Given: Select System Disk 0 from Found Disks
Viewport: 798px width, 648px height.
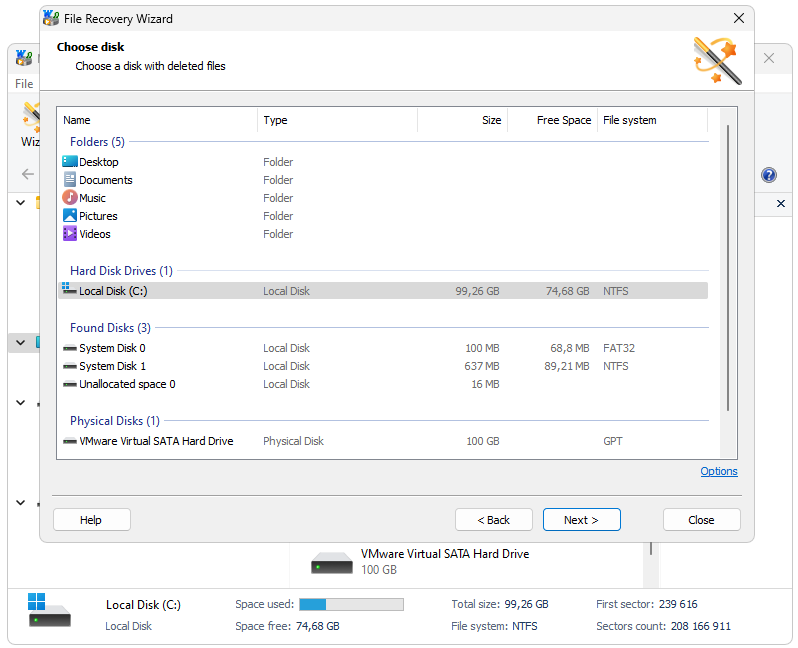Looking at the screenshot, I should click(x=112, y=348).
